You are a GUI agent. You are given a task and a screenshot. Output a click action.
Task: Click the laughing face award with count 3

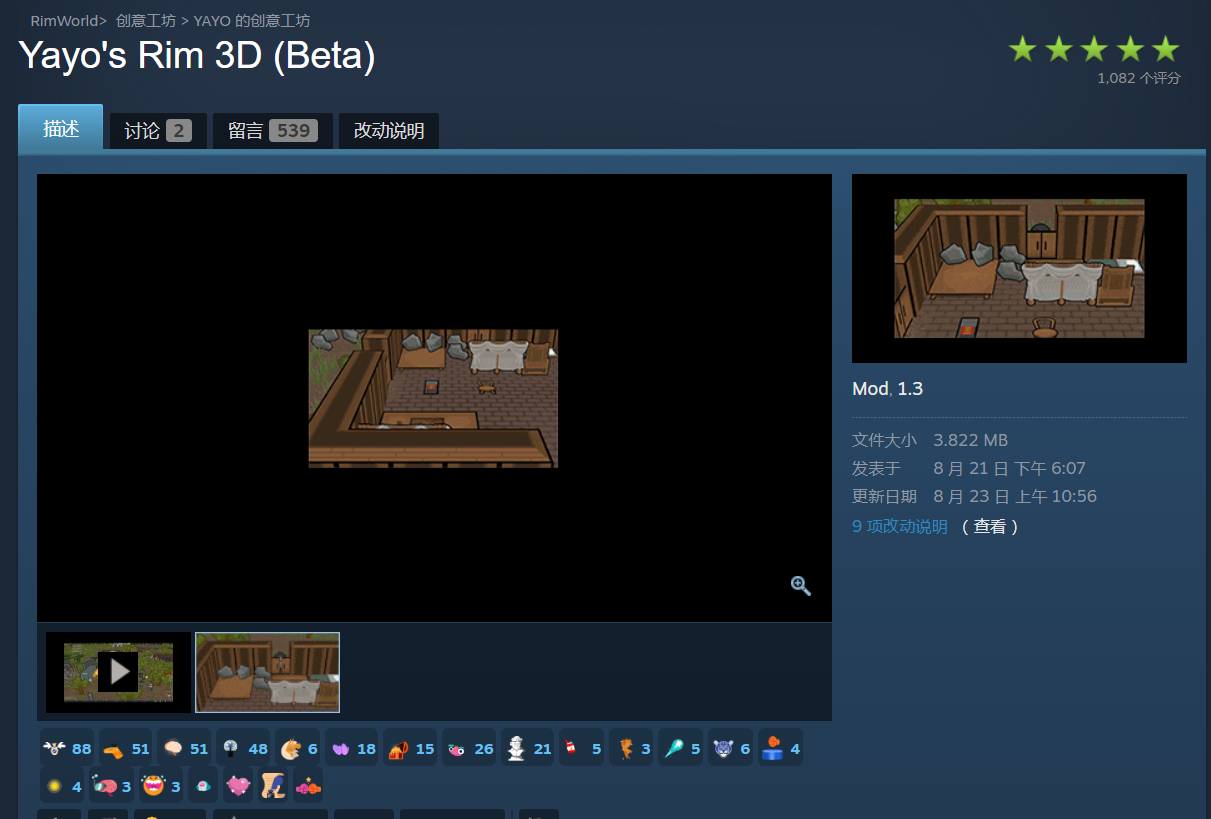pos(161,786)
